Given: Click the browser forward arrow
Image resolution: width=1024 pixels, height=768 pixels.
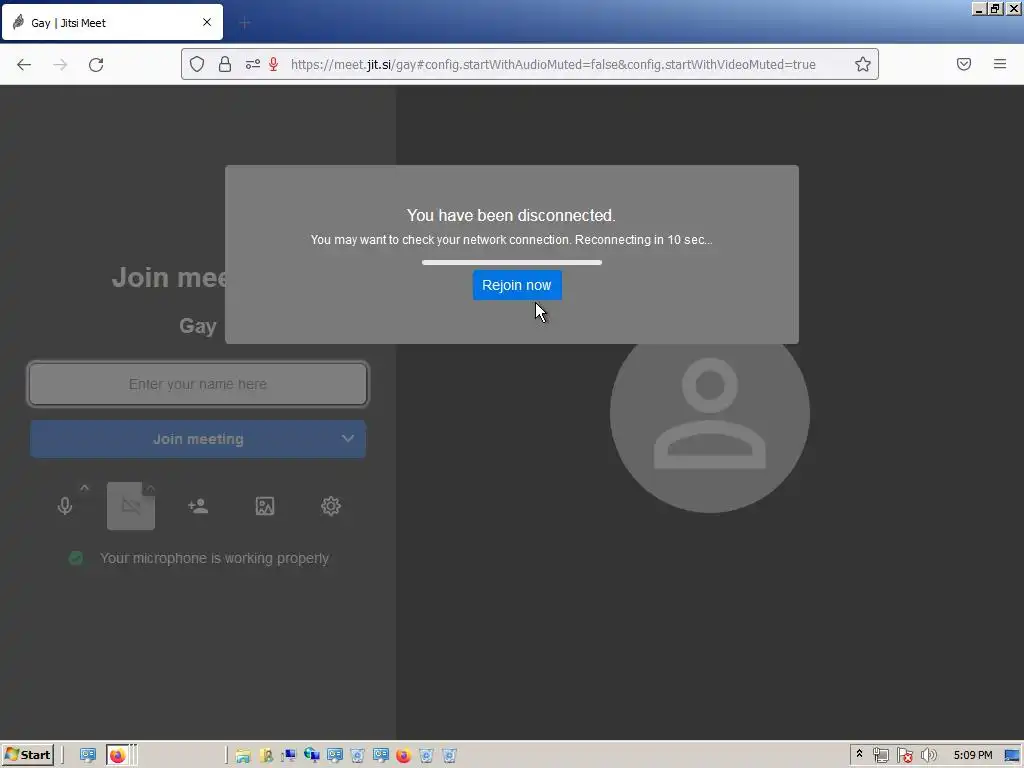Looking at the screenshot, I should 60,64.
